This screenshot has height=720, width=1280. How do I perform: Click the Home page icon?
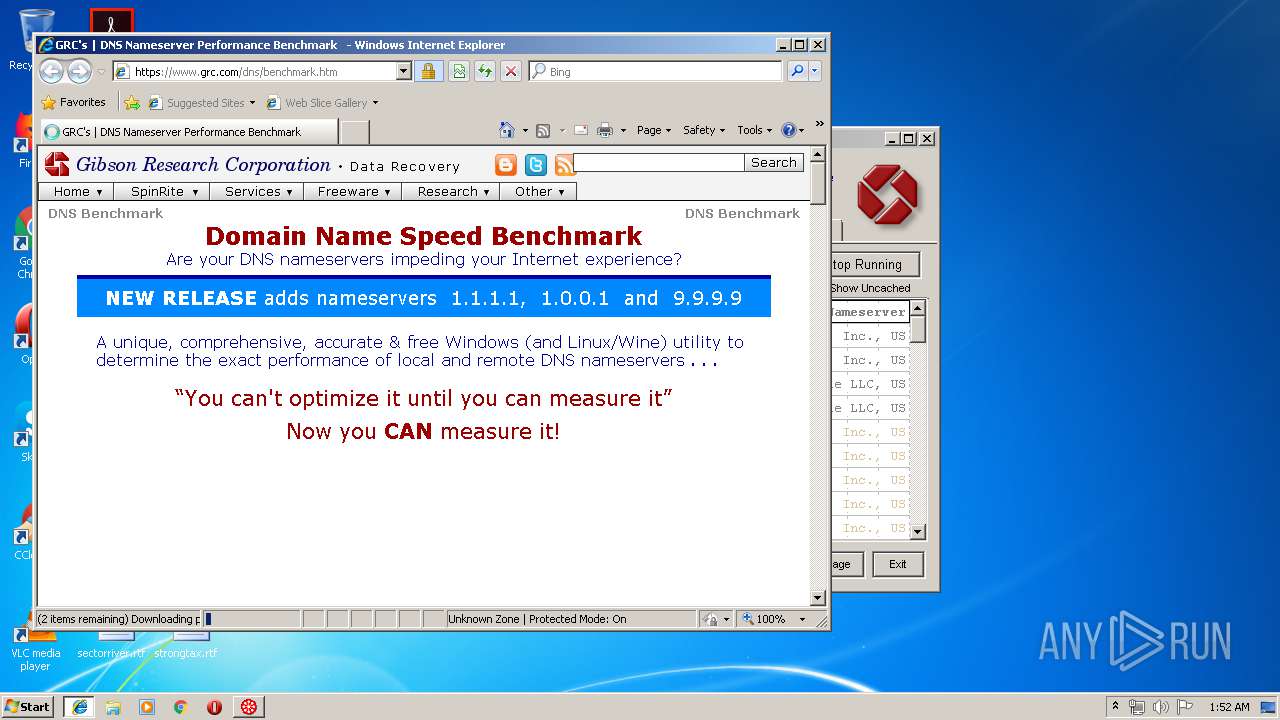[x=506, y=130]
